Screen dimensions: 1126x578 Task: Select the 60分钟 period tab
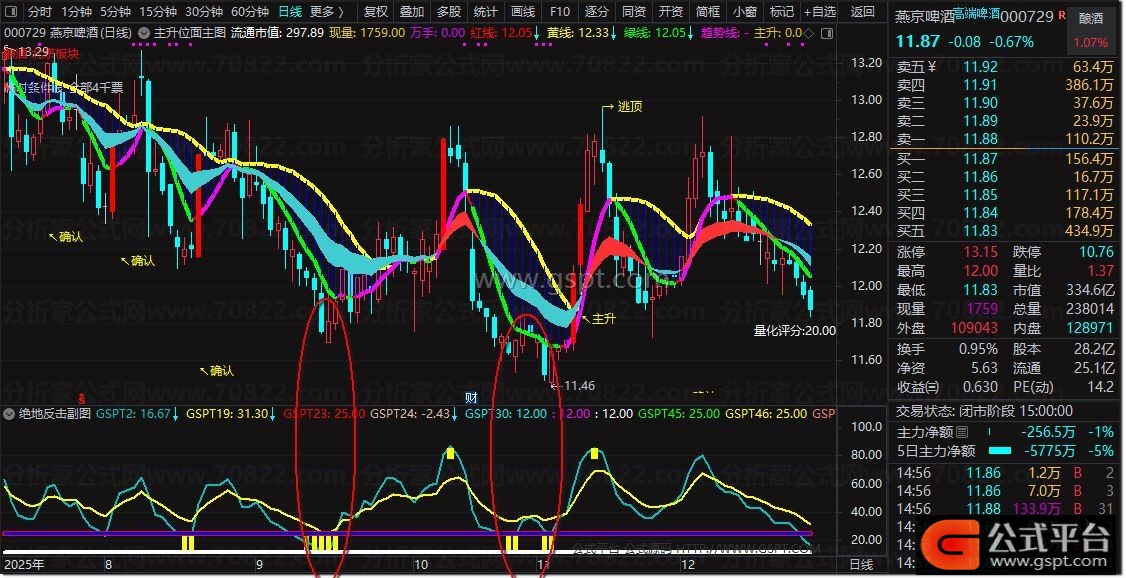click(249, 12)
